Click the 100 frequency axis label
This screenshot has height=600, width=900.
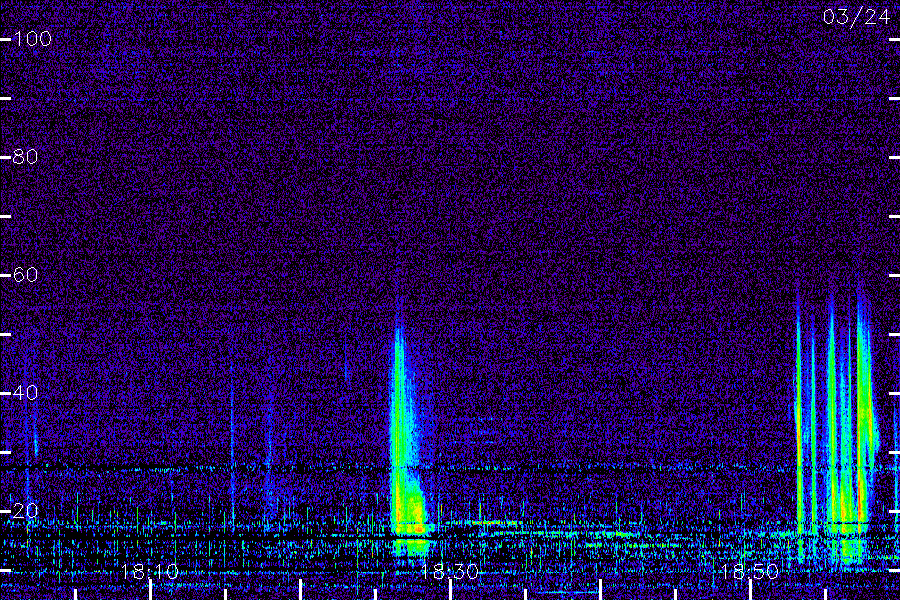click(x=33, y=39)
